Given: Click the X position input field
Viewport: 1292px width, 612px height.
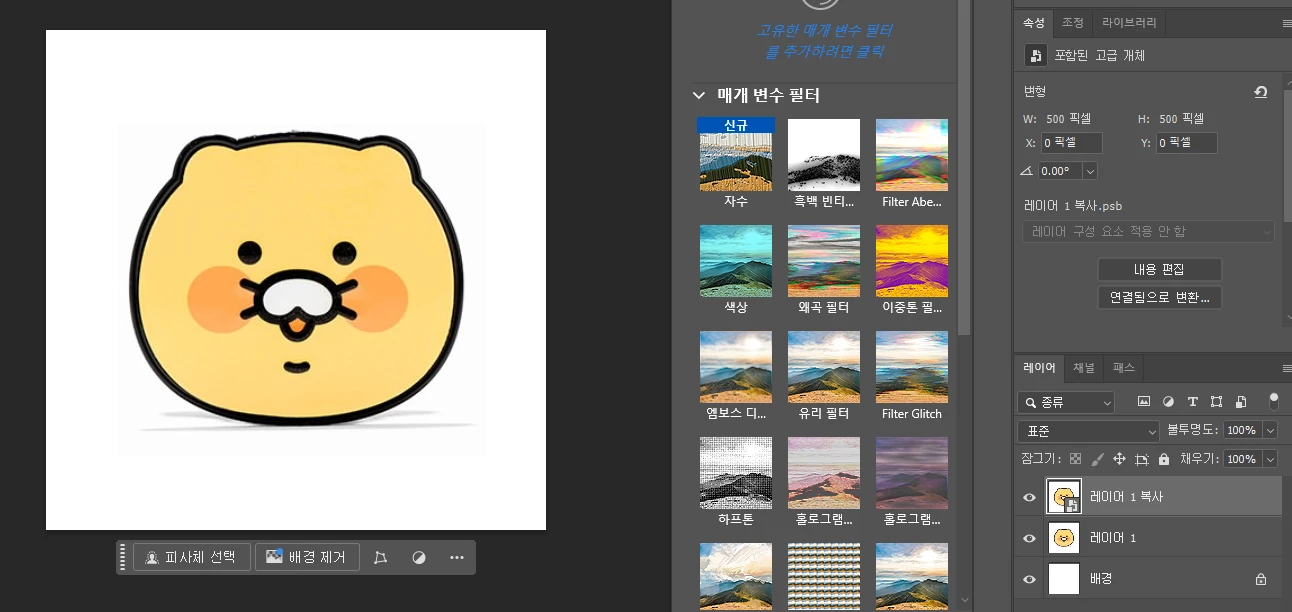Looking at the screenshot, I should click(x=1071, y=143).
